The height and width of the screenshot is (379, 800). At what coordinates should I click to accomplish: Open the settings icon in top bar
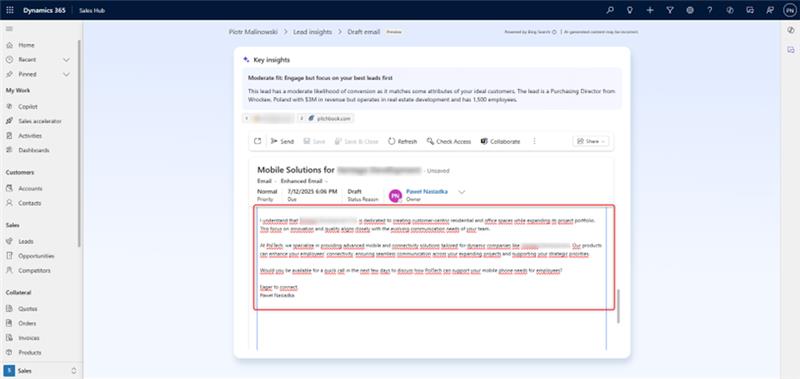tap(690, 10)
